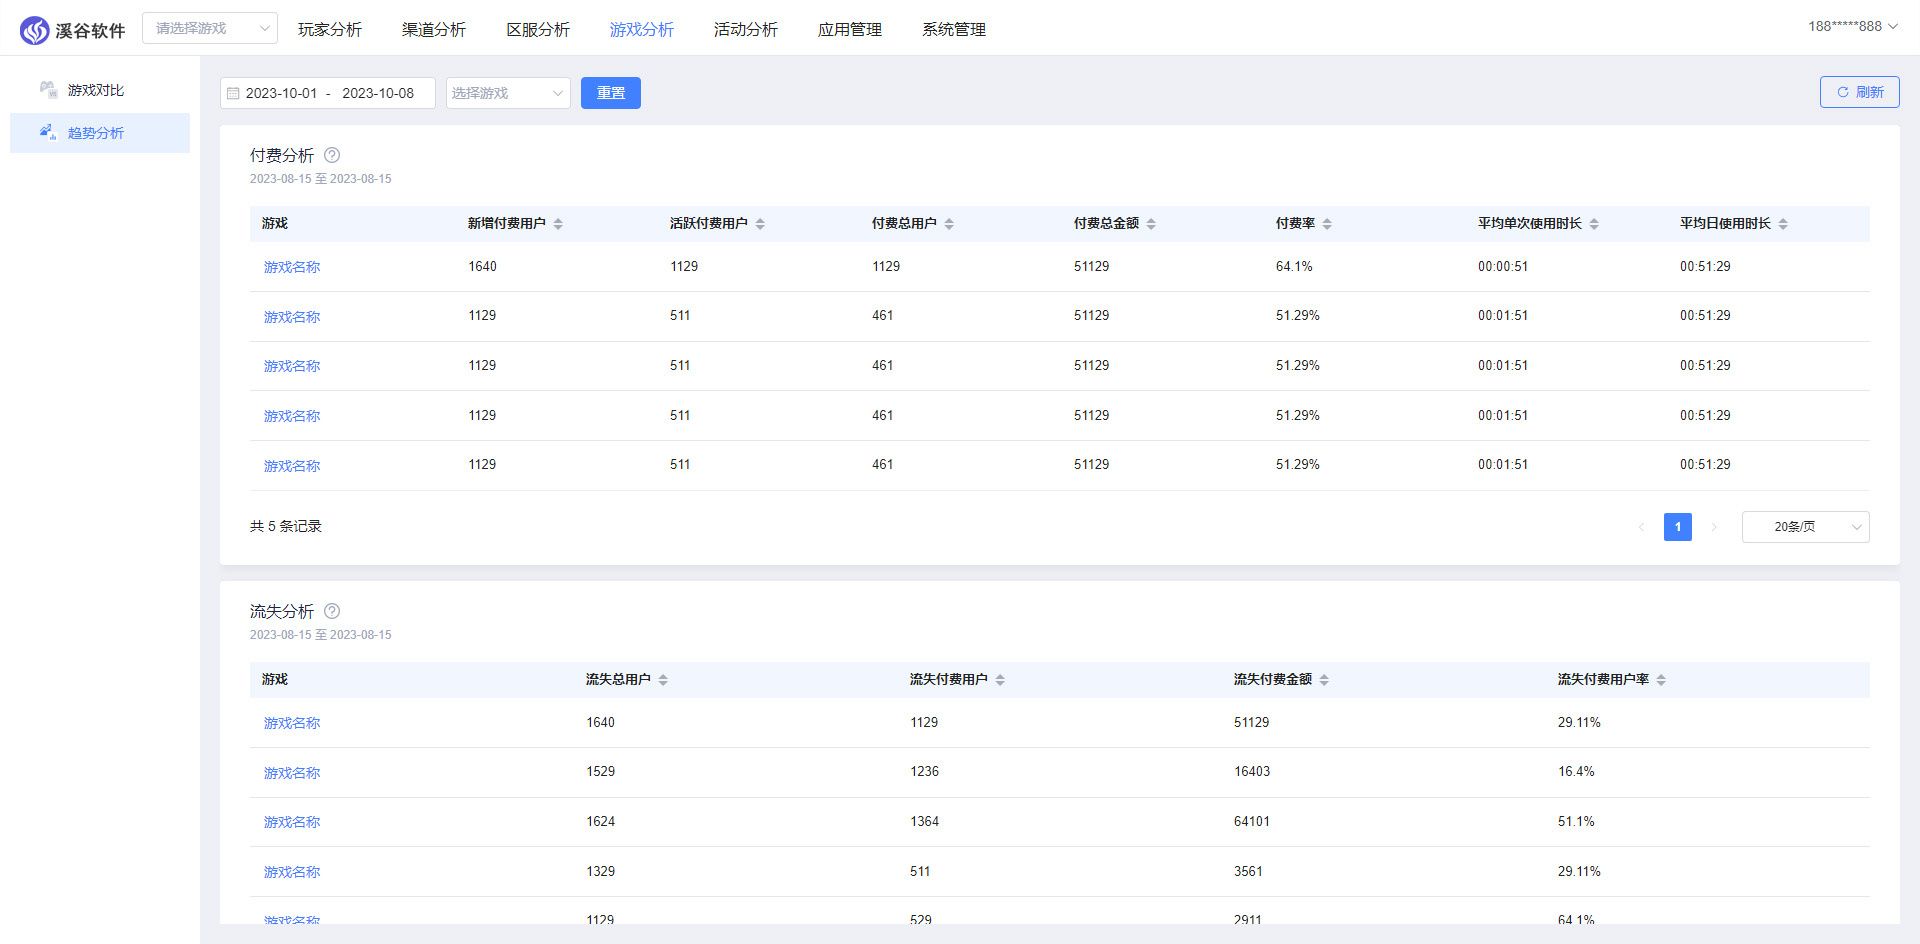Open the 20条/页 page size dropdown
Viewport: 1920px width, 944px height.
[1805, 527]
